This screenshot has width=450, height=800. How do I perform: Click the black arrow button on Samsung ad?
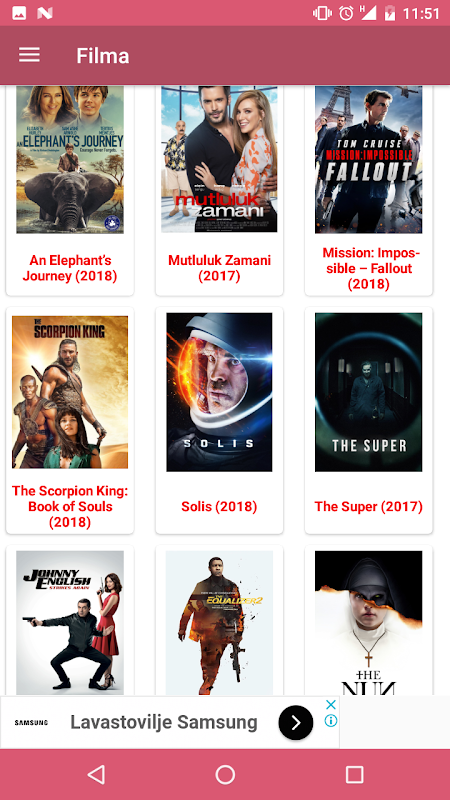(296, 722)
